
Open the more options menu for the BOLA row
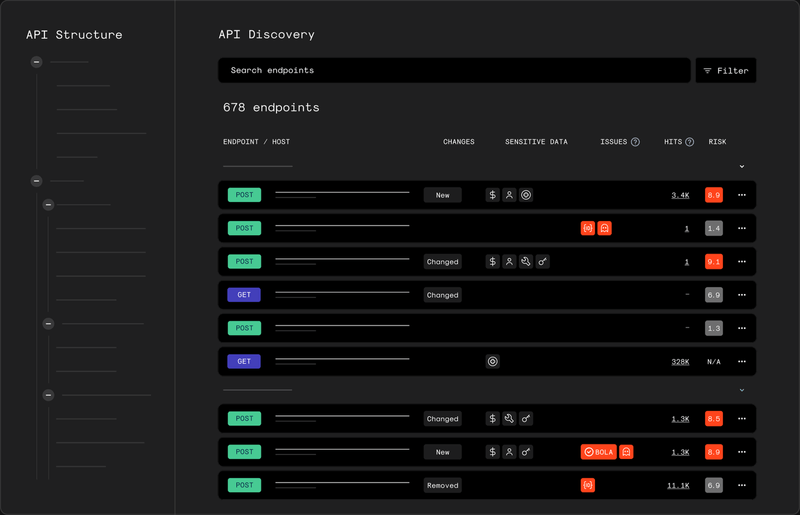[742, 452]
